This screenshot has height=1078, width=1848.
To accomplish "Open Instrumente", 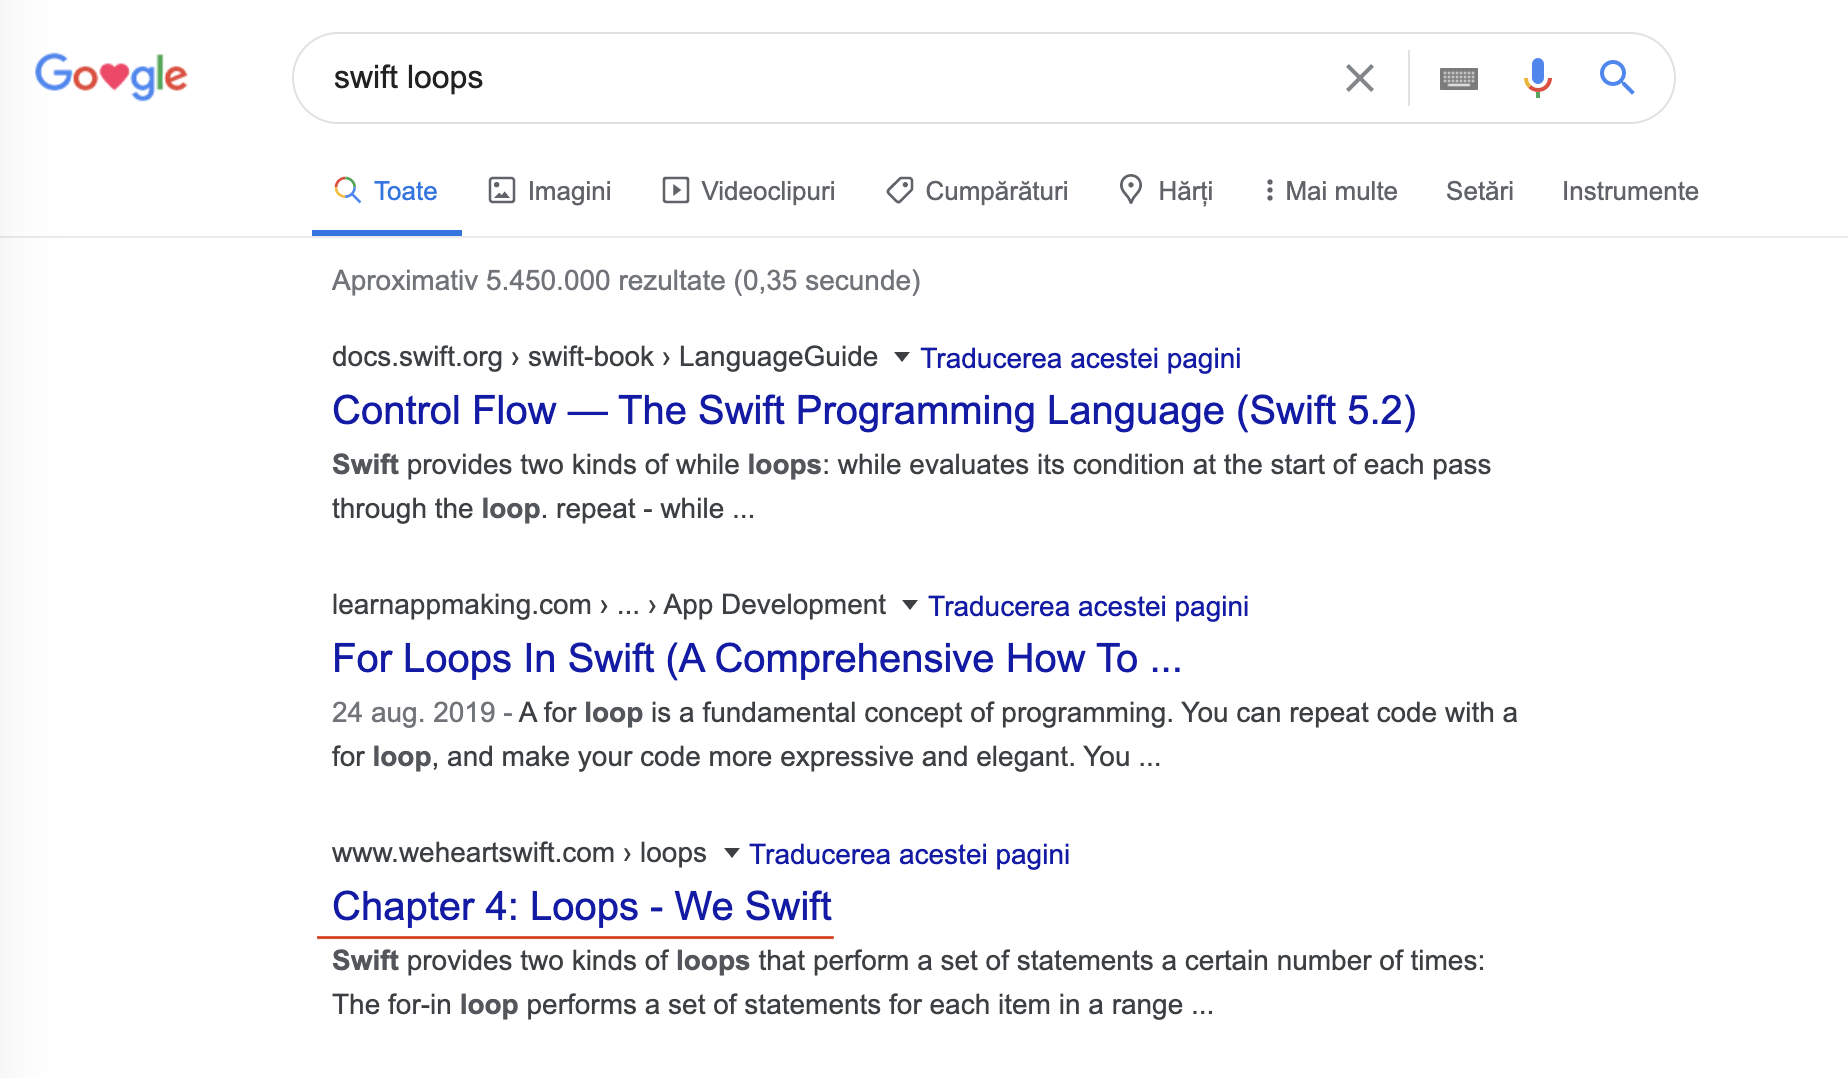I will [x=1630, y=191].
